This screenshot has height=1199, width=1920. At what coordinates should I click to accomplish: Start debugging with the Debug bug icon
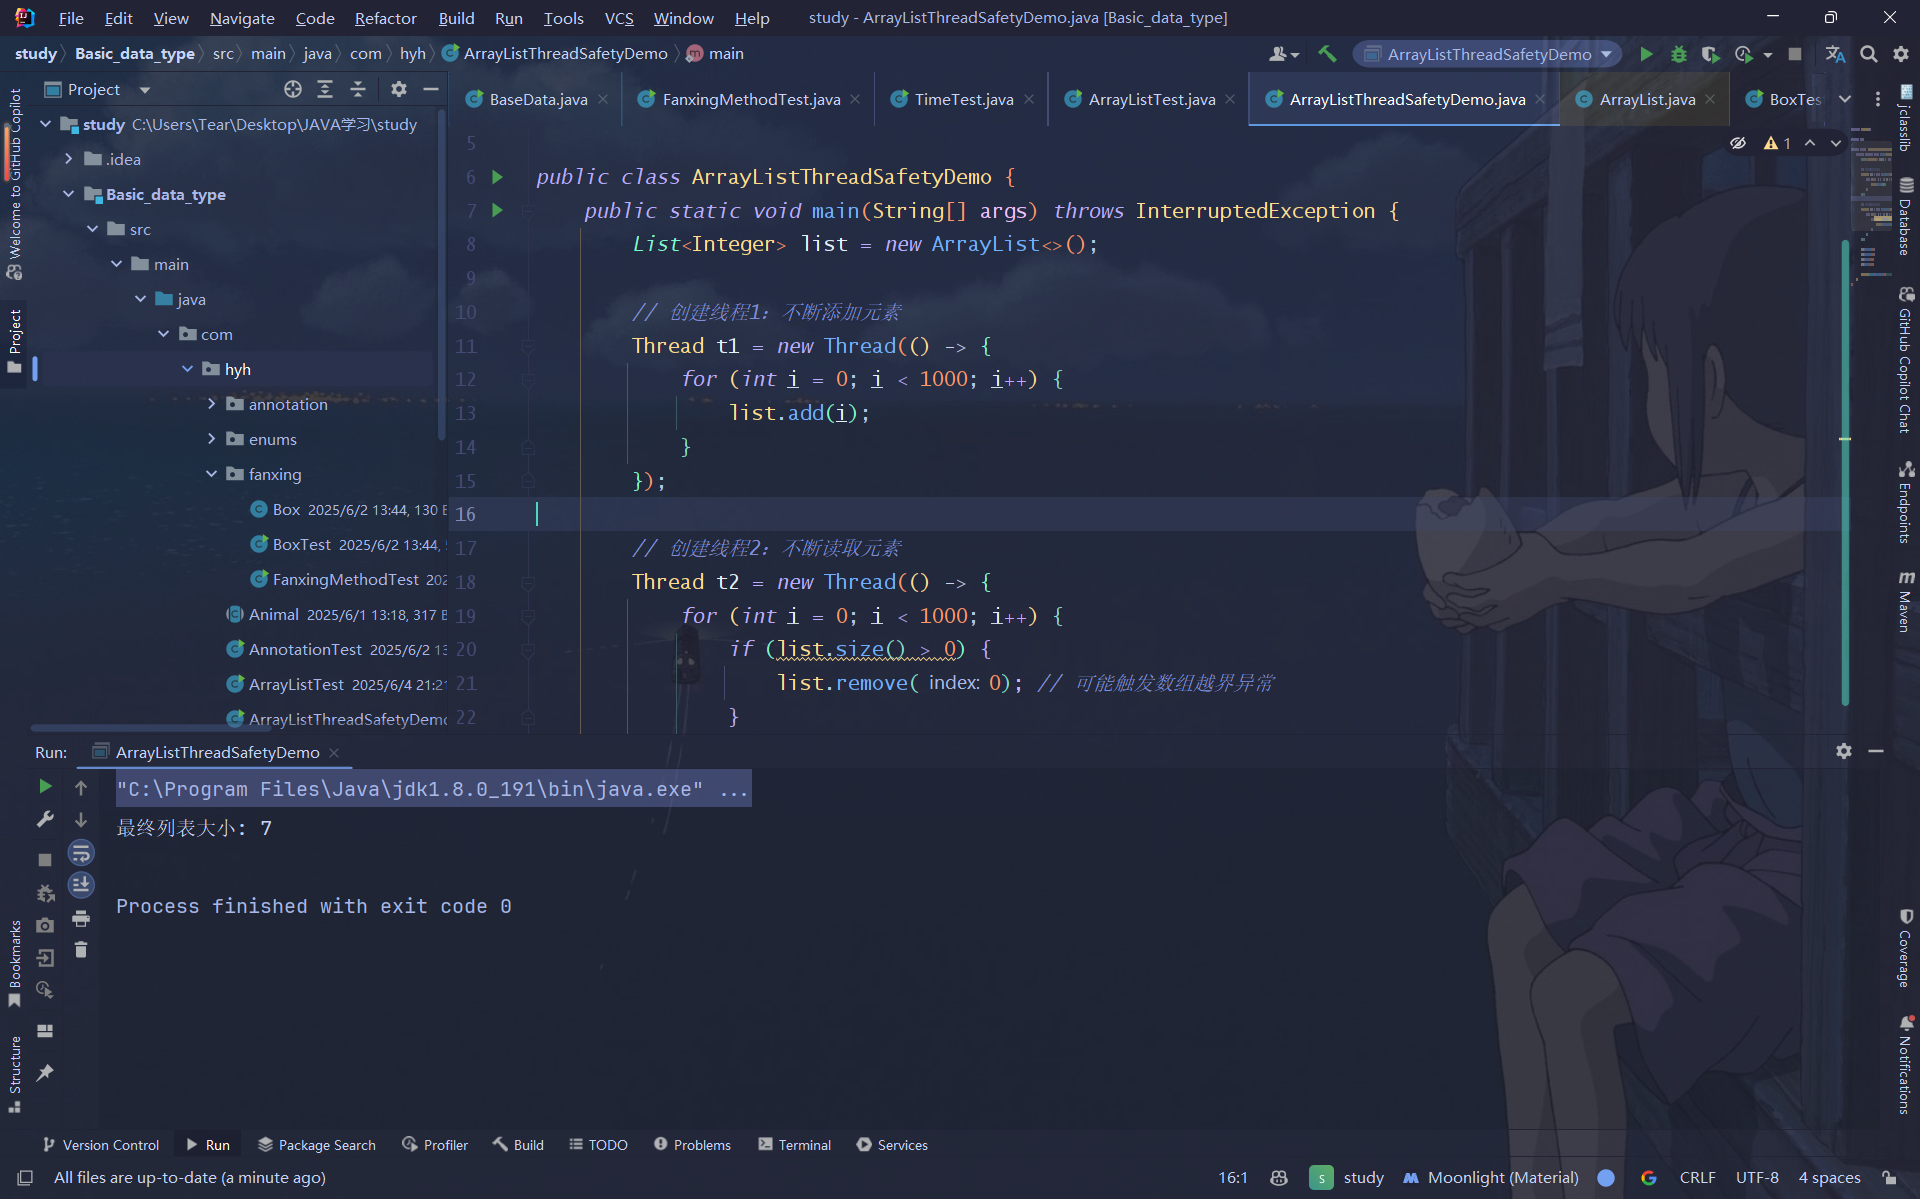point(1679,54)
